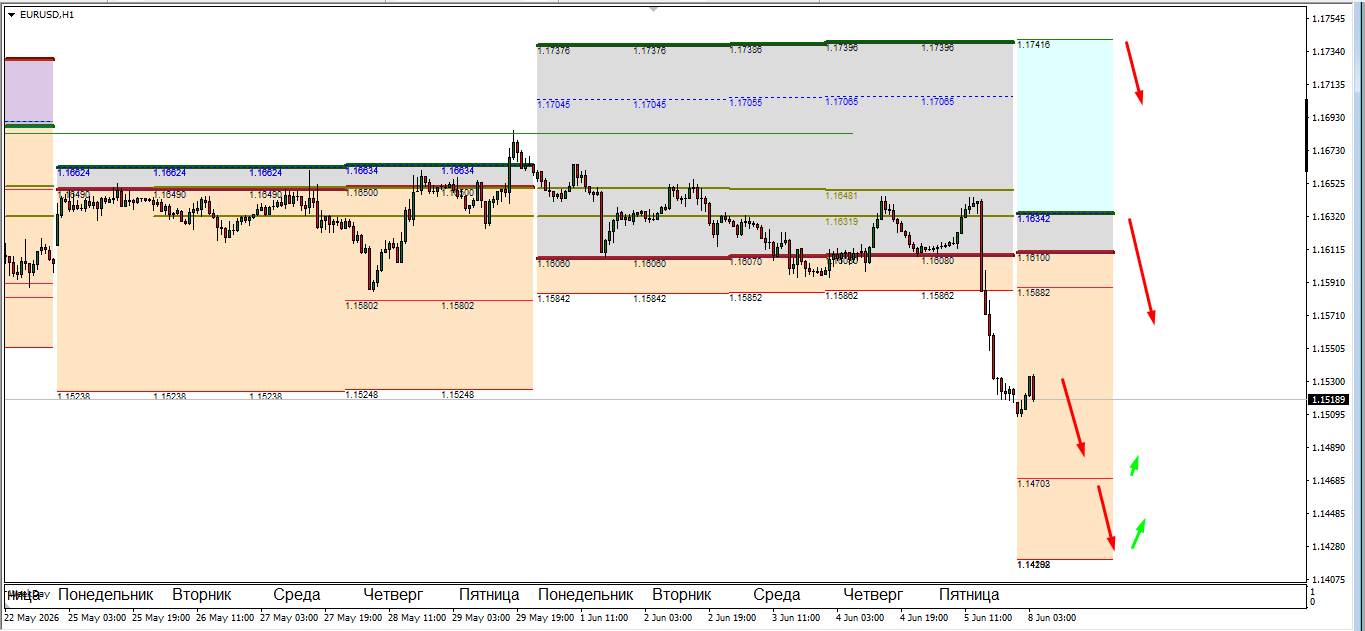Select the 1.16100 level label
Viewport: 1365px width, 631px height.
pos(1034,258)
